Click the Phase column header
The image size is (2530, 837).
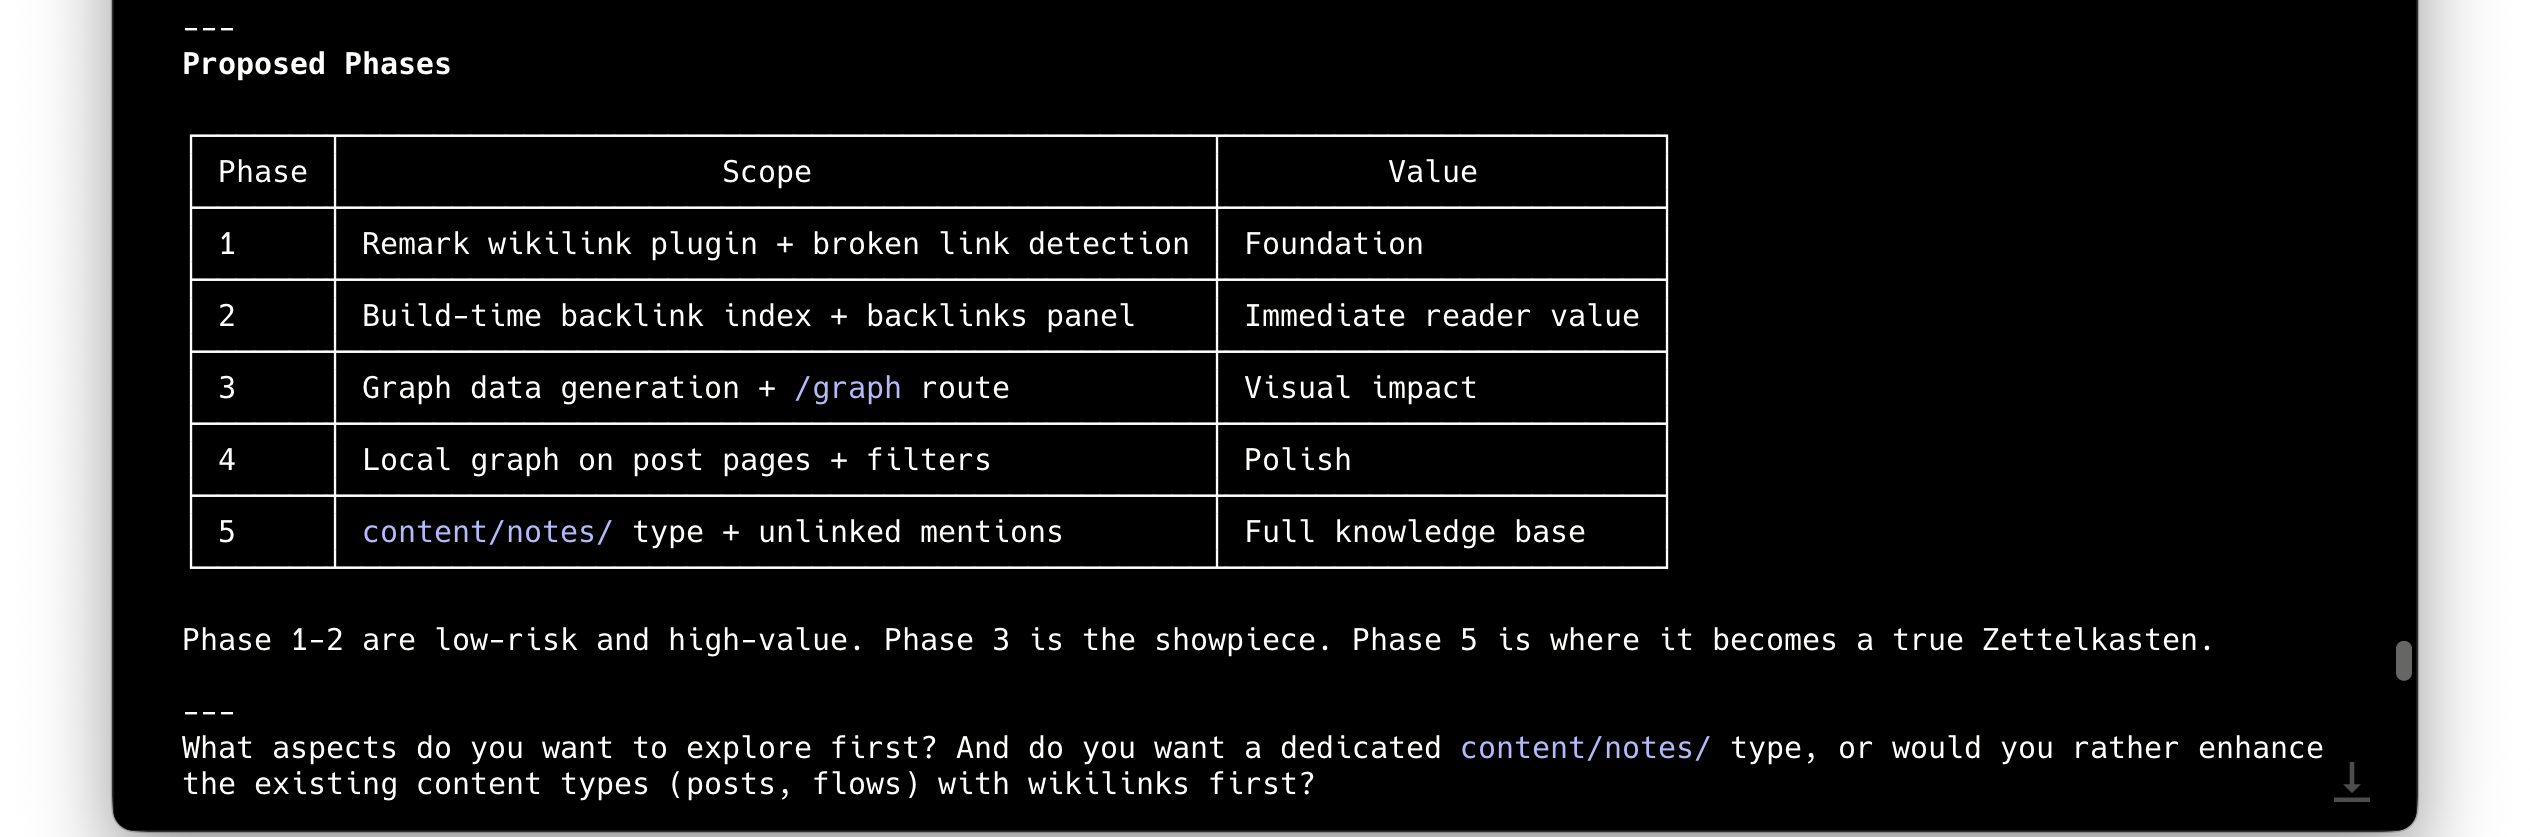(x=262, y=172)
